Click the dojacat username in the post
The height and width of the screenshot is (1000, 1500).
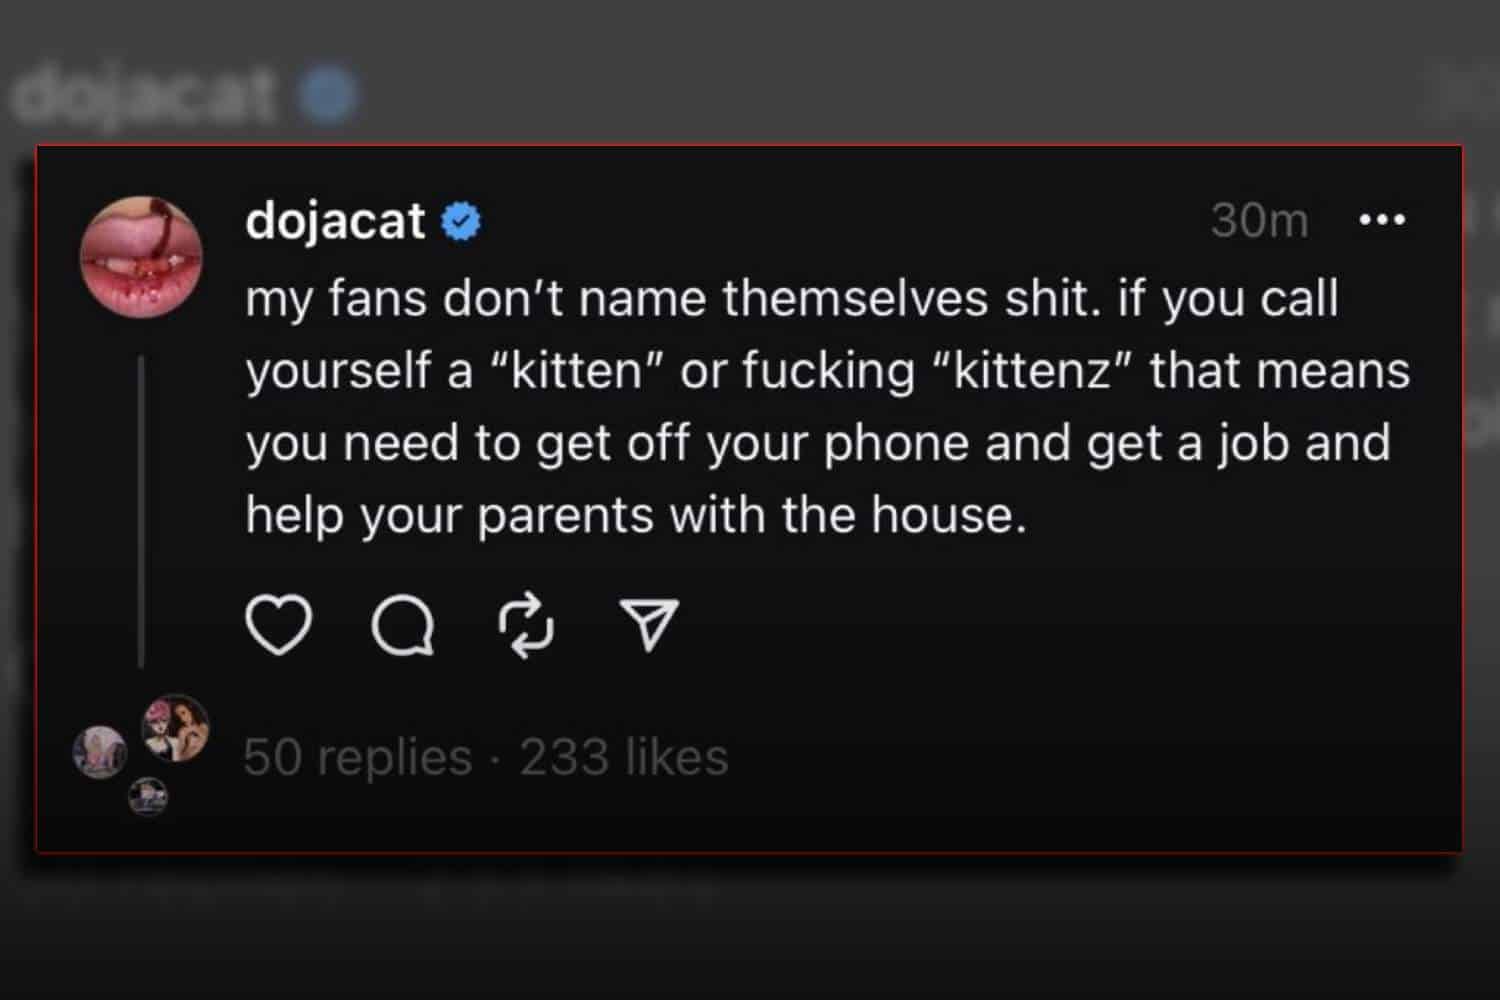[335, 221]
